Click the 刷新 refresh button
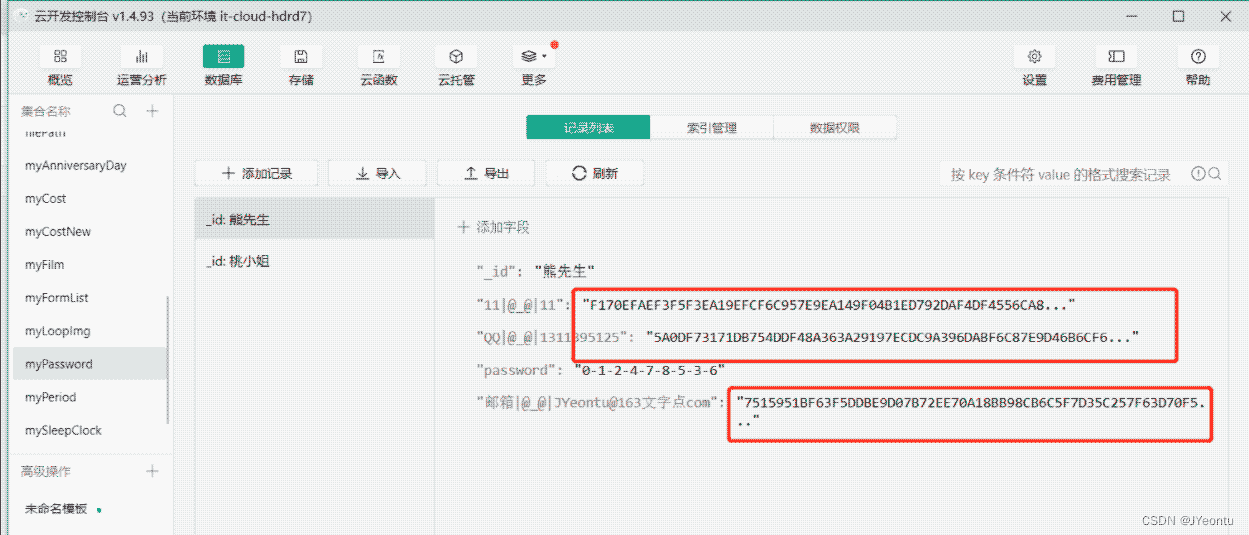Screen dimensions: 1249x535 [594, 173]
